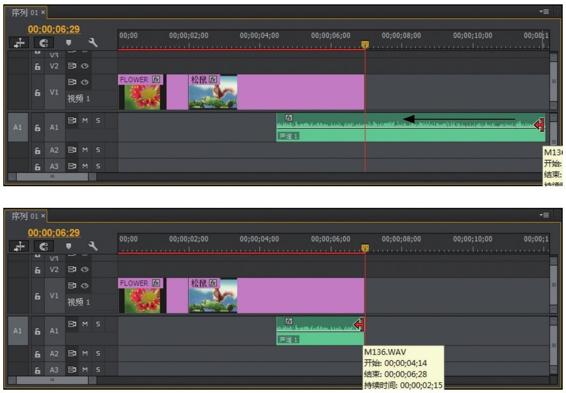Viewport: 566px width, 393px height.
Task: Add a marker using top timeline marker icon
Action: [69, 43]
